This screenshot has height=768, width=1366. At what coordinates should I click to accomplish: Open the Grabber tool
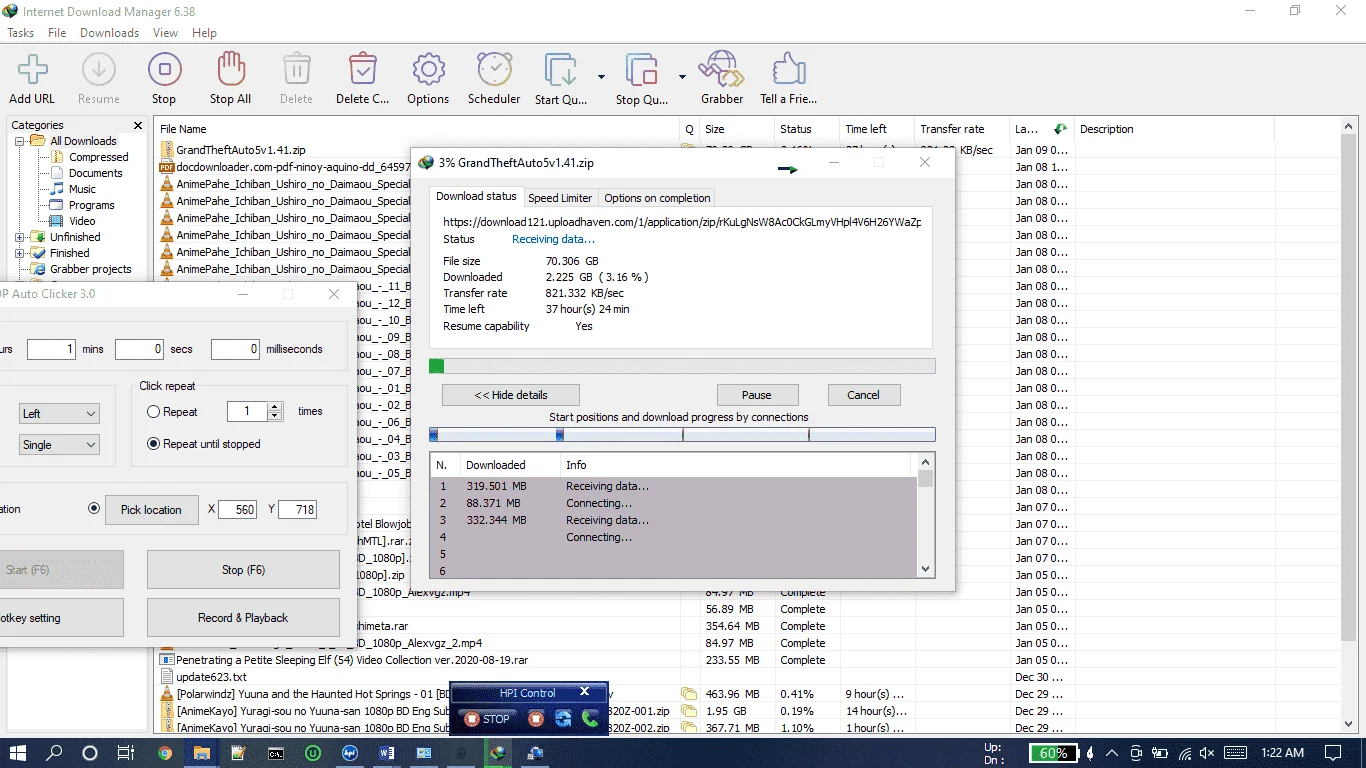tap(722, 70)
